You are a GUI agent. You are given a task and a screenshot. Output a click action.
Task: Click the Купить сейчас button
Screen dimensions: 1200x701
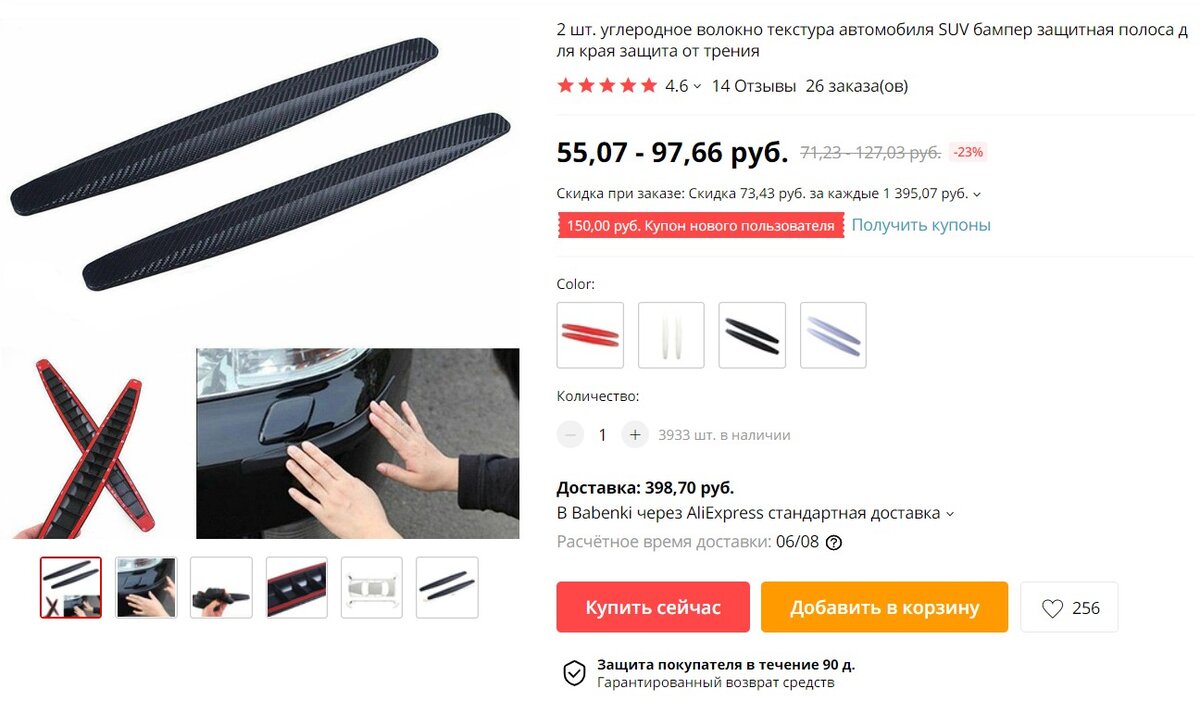[653, 607]
